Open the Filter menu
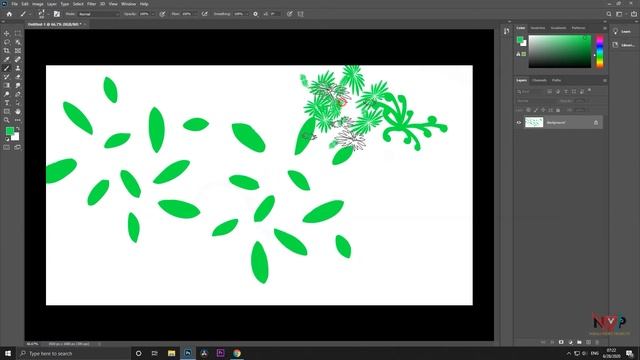Image resolution: width=640 pixels, height=360 pixels. pos(91,4)
